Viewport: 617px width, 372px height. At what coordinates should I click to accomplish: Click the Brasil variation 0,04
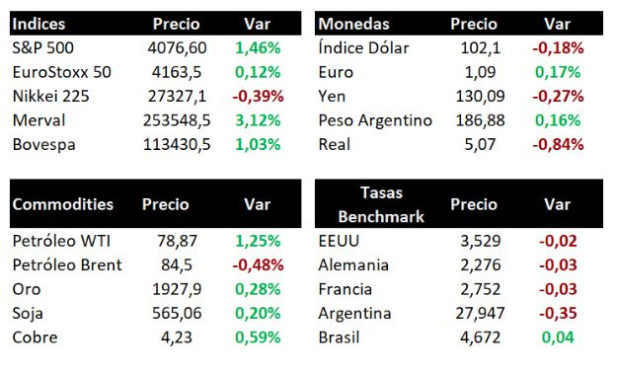558,337
